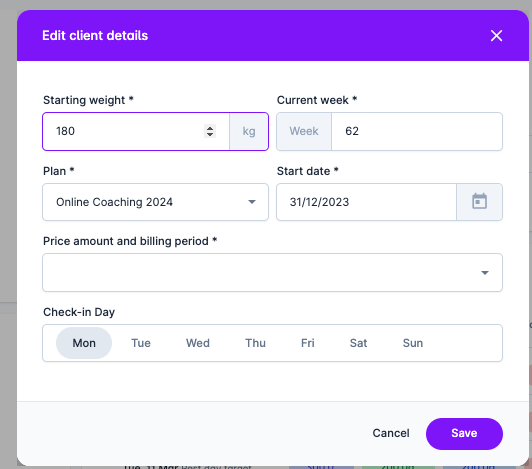Open the Online Coaching 2024 plan dropdown
Viewport: 532px width, 469px height.
click(x=155, y=202)
